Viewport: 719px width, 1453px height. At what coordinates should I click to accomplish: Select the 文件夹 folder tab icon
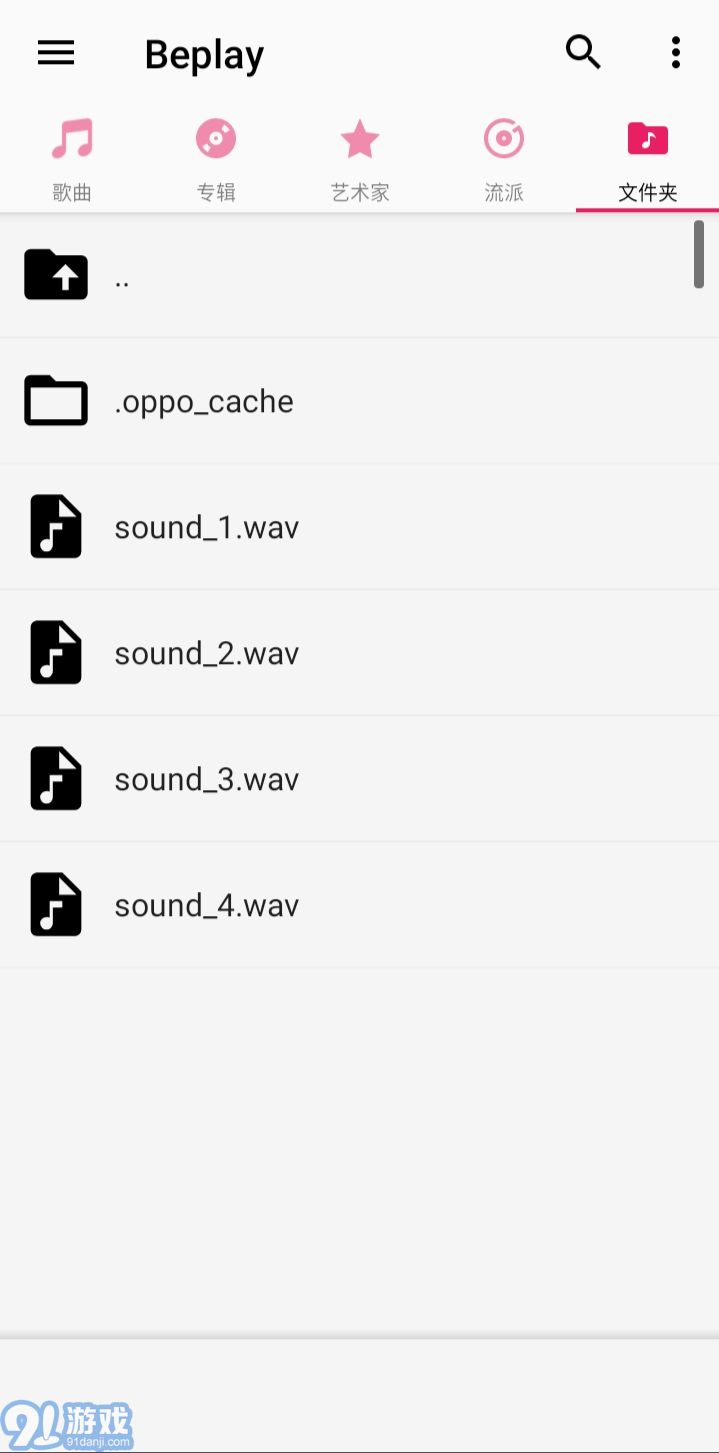pyautogui.click(x=647, y=139)
